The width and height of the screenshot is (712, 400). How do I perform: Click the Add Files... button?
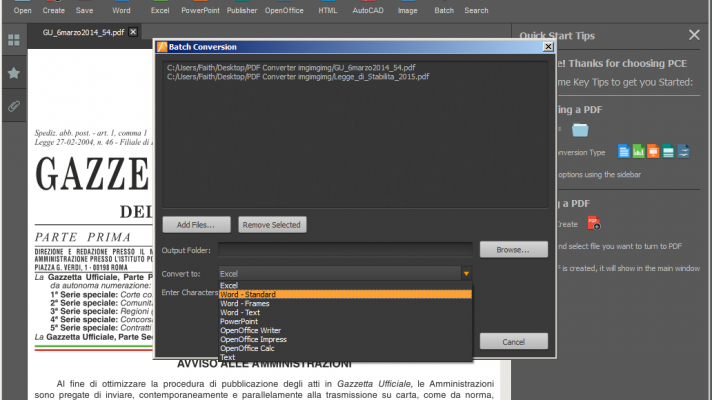[x=196, y=225]
